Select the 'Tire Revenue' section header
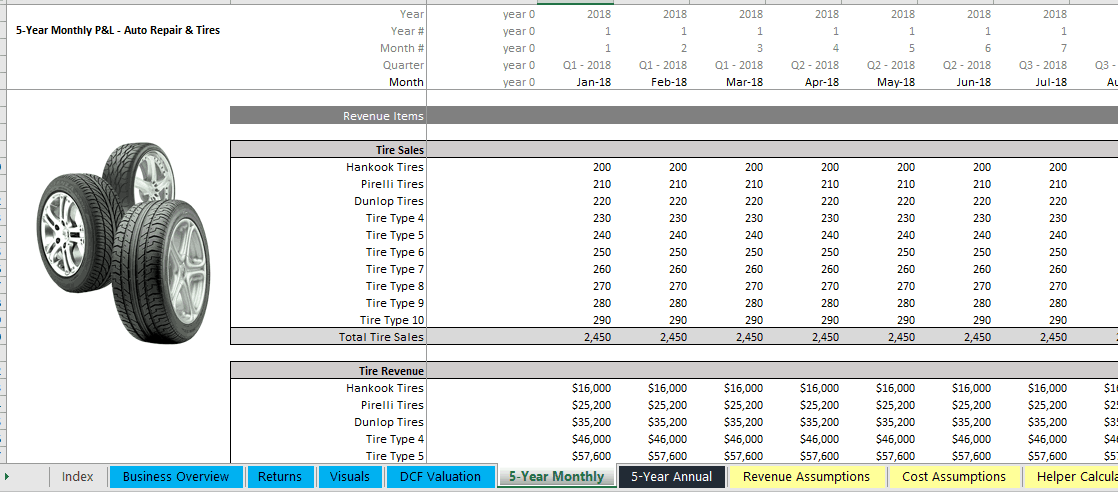Image resolution: width=1118 pixels, height=492 pixels. tap(328, 371)
